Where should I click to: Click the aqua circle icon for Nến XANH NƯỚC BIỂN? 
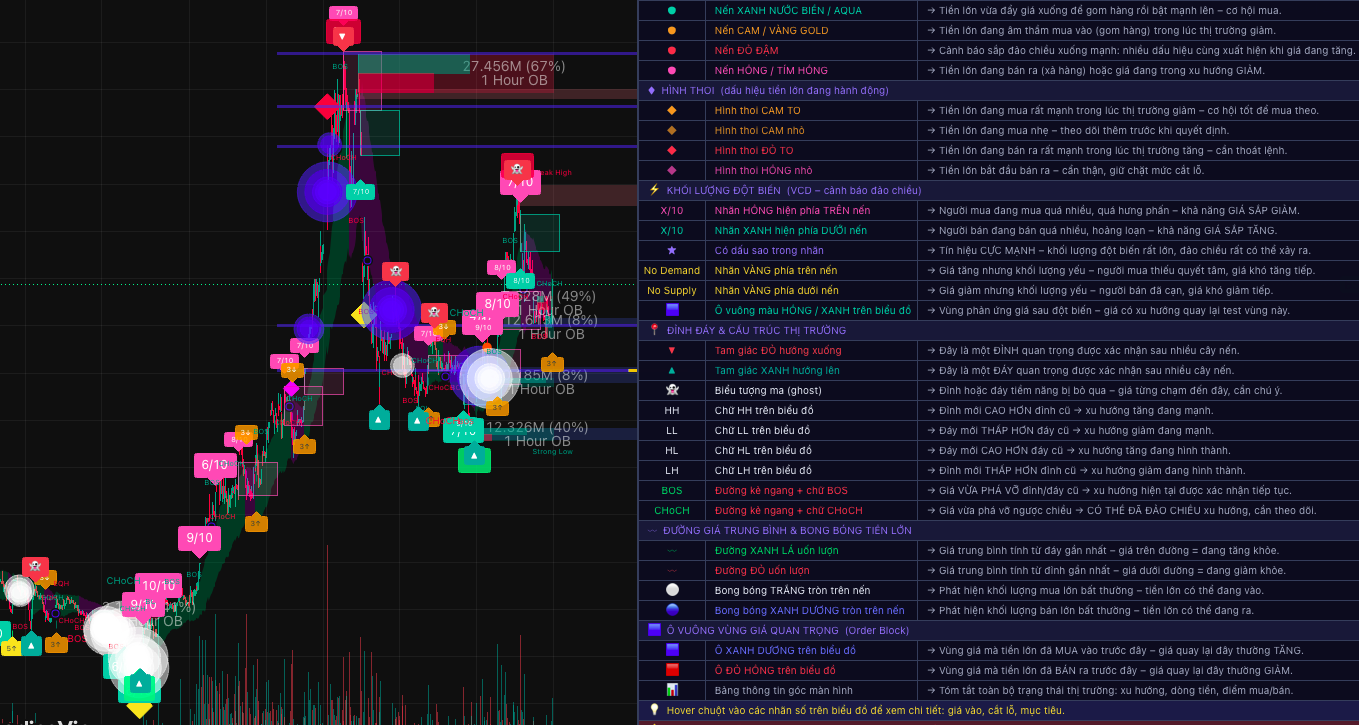click(671, 10)
